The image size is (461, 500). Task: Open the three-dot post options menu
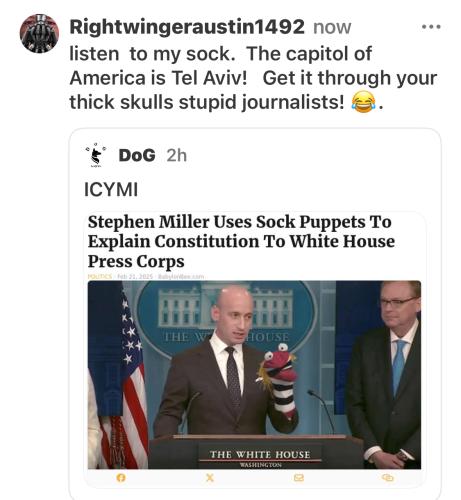pyautogui.click(x=431, y=27)
